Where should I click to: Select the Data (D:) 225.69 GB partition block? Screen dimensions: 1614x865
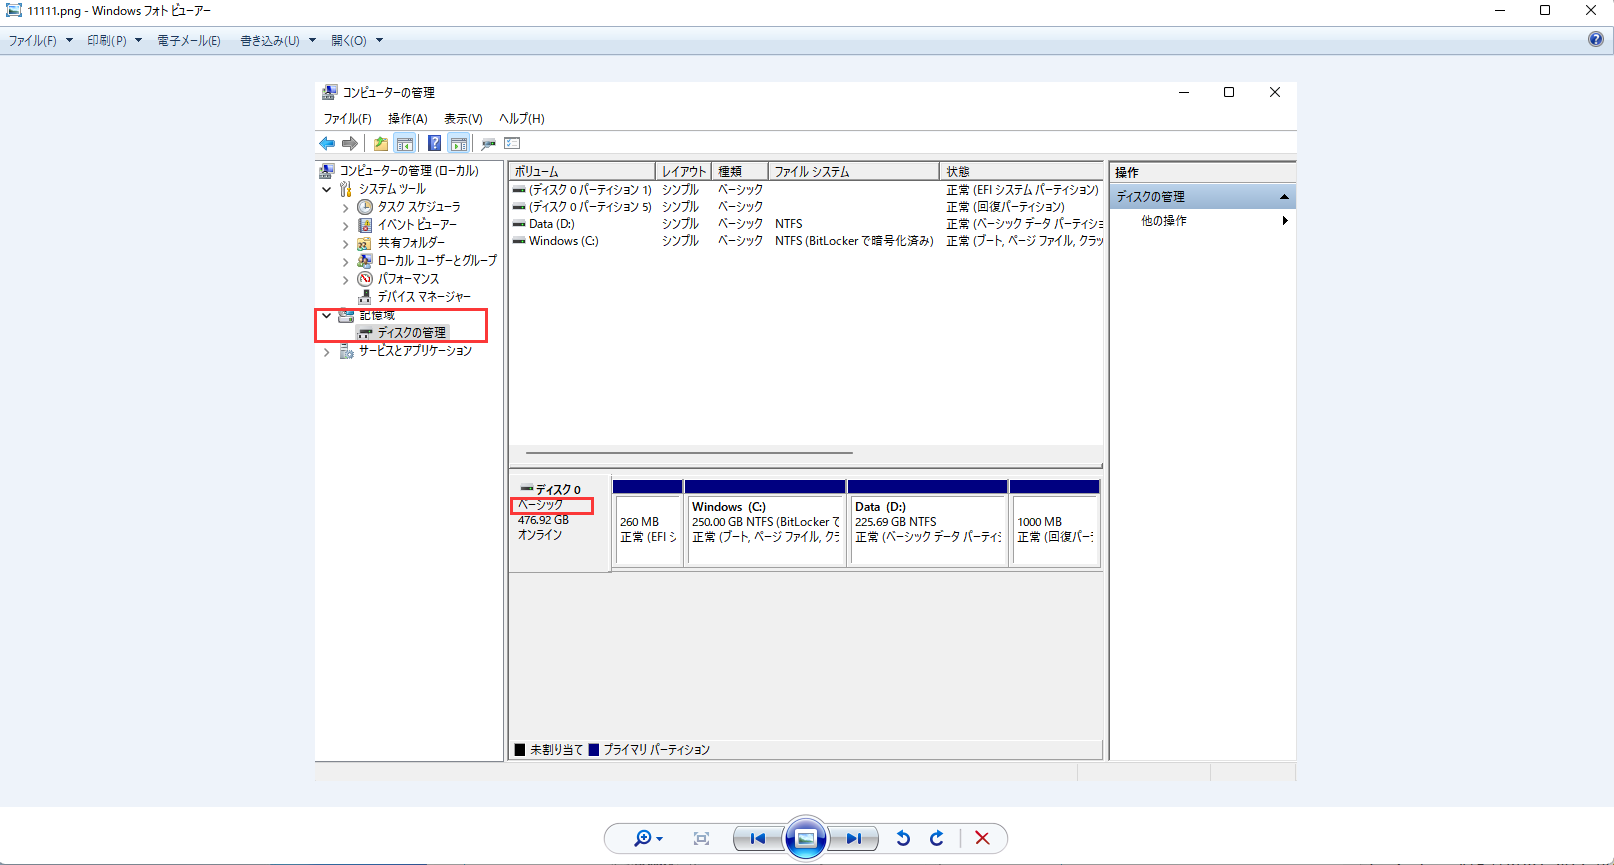928,523
